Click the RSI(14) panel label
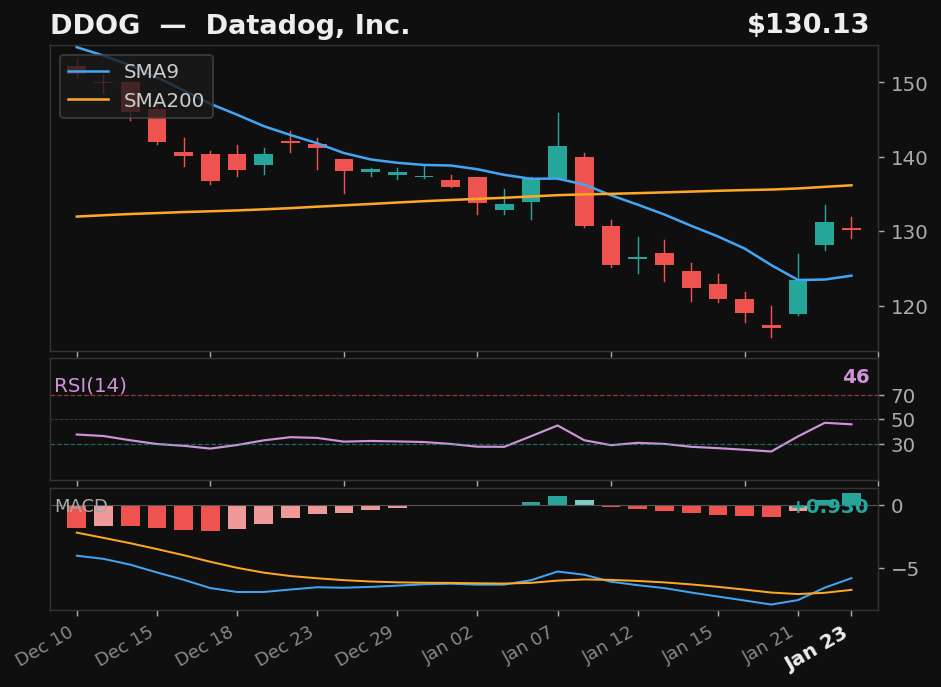This screenshot has height=687, width=941. coord(90,385)
